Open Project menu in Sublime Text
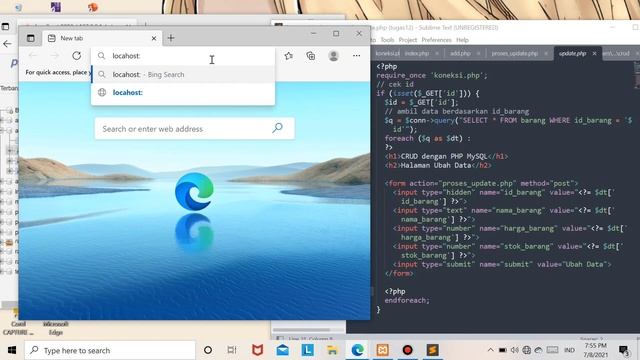640x360 pixels. pyautogui.click(x=408, y=40)
